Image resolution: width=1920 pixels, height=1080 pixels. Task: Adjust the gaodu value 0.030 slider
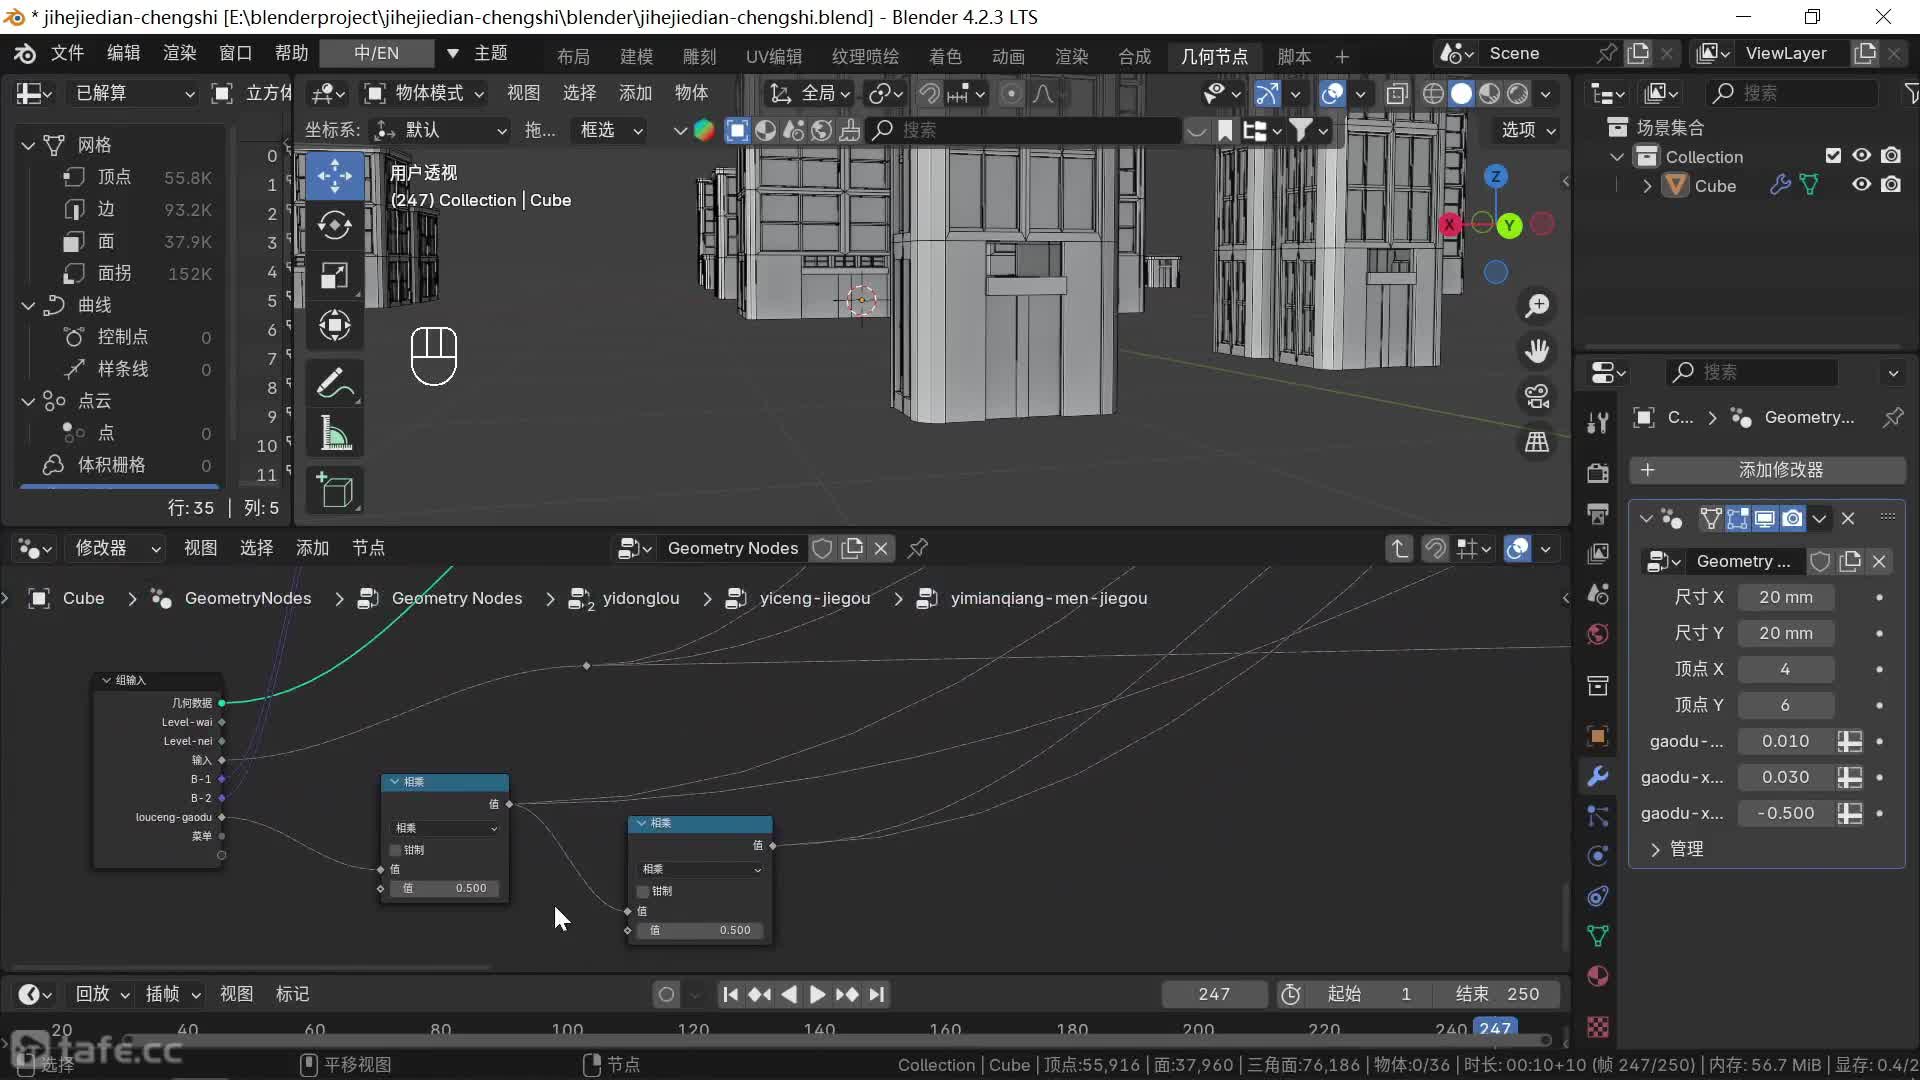point(1785,777)
